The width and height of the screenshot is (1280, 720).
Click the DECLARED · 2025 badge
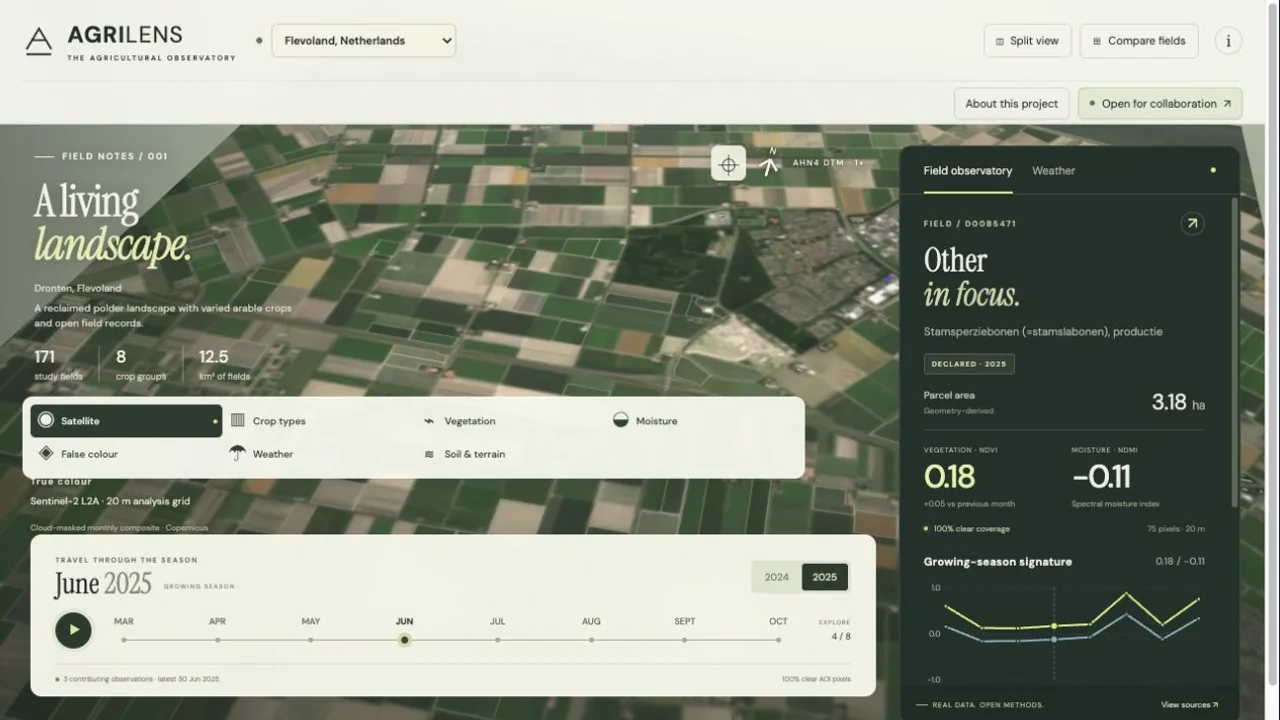pos(968,364)
